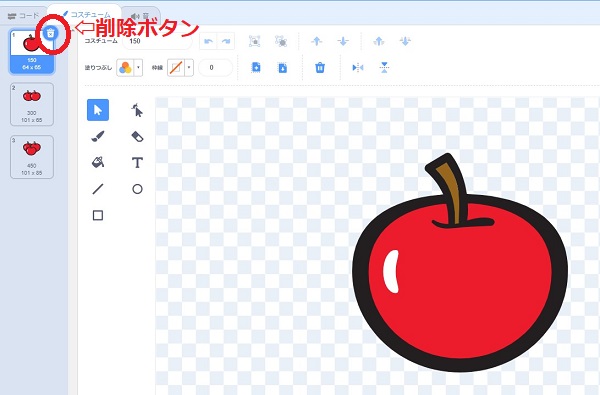This screenshot has height=395, width=600.
Task: Bring selection to front
Action: (x=379, y=41)
